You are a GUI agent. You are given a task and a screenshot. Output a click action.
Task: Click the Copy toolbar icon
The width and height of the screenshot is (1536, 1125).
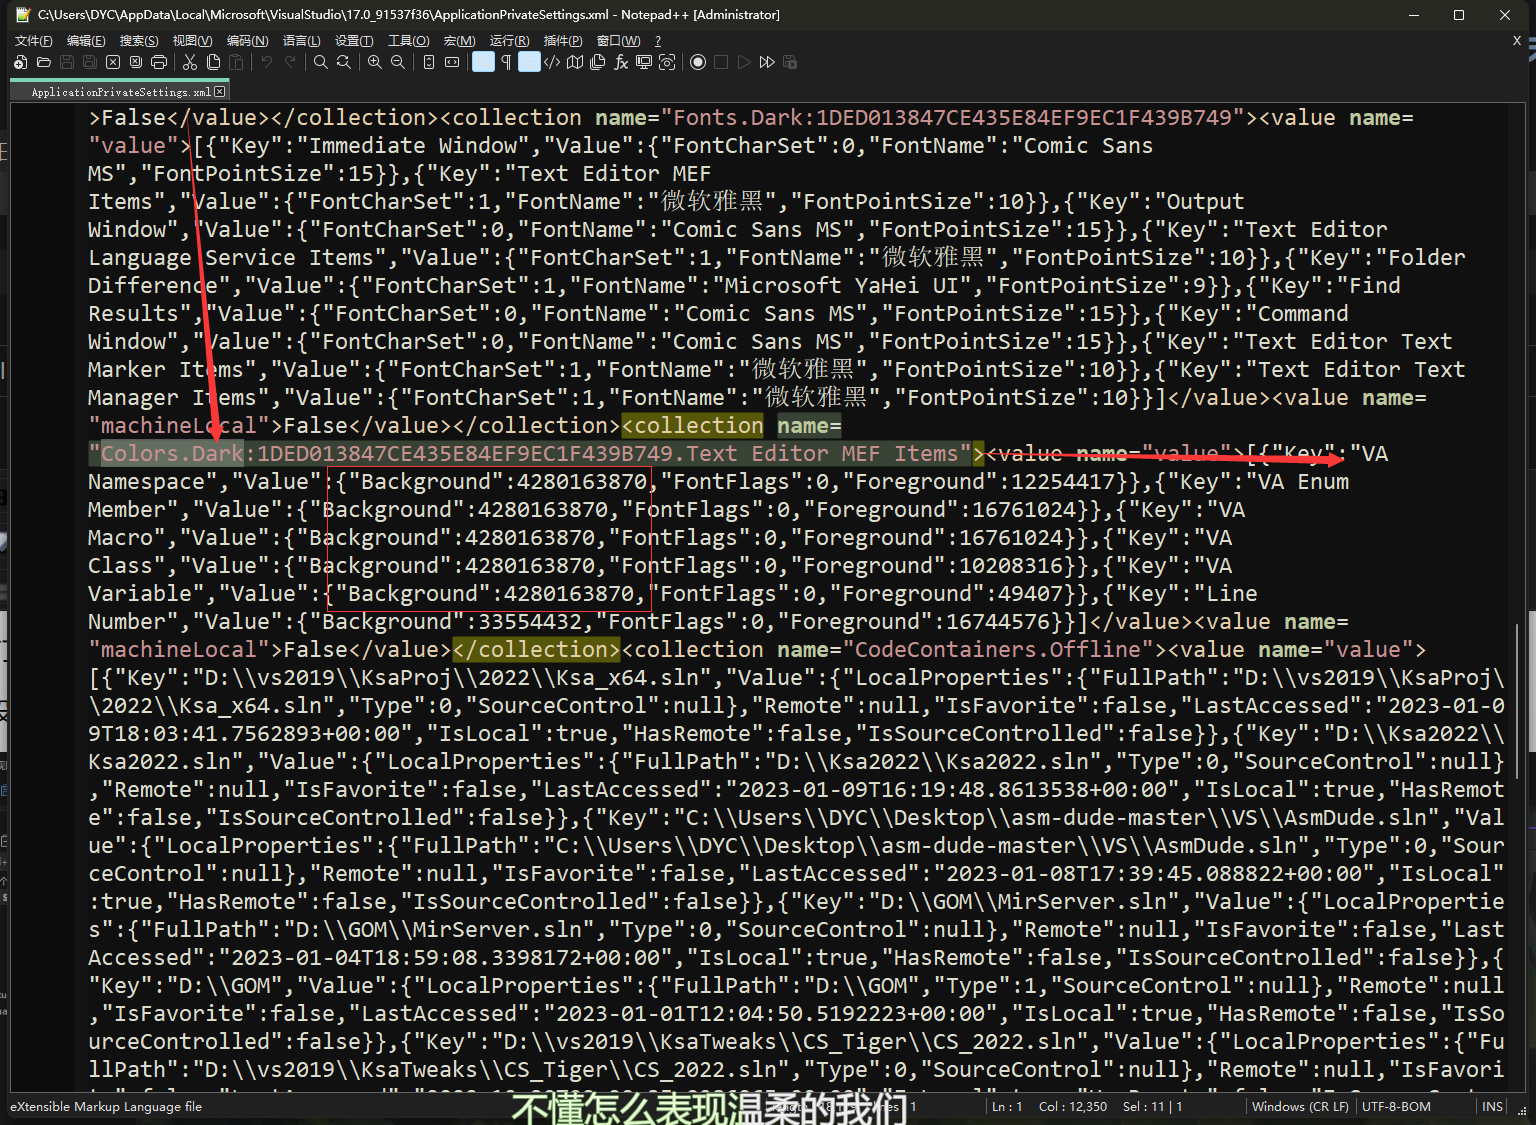[x=213, y=62]
